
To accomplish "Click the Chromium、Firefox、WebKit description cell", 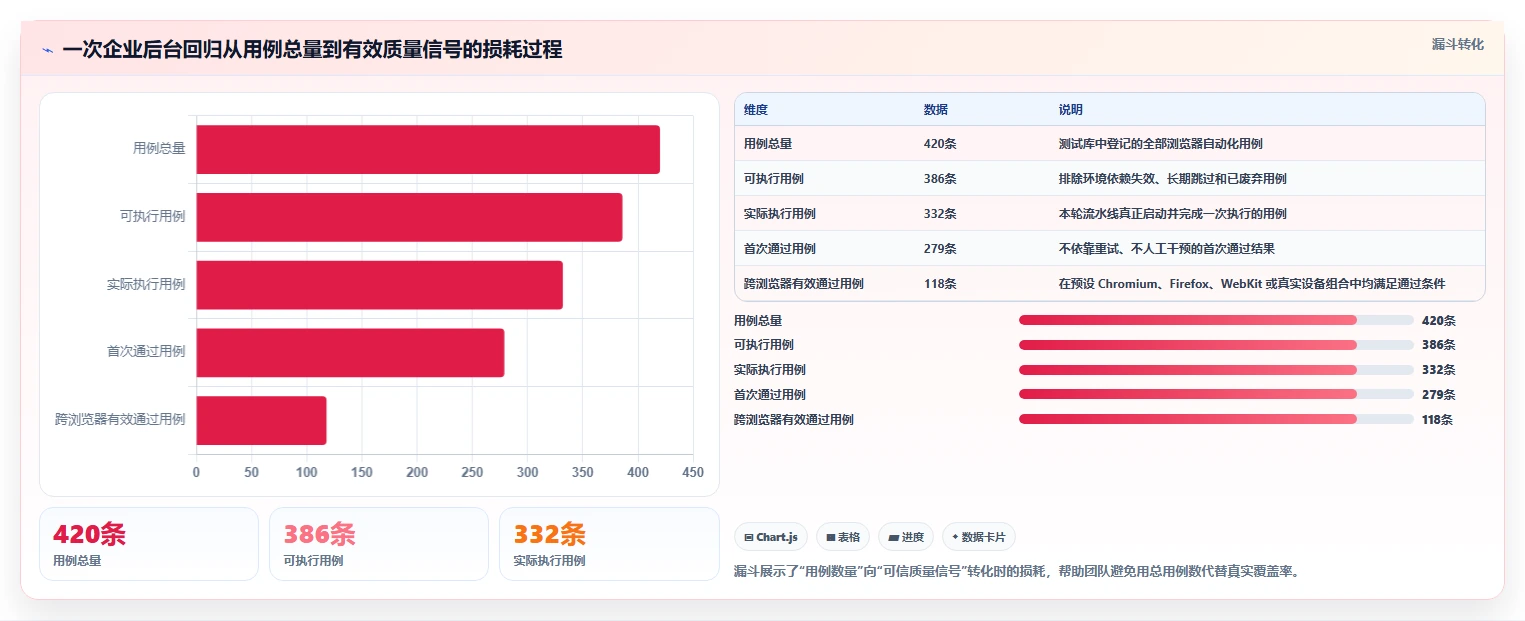I will [1267, 284].
